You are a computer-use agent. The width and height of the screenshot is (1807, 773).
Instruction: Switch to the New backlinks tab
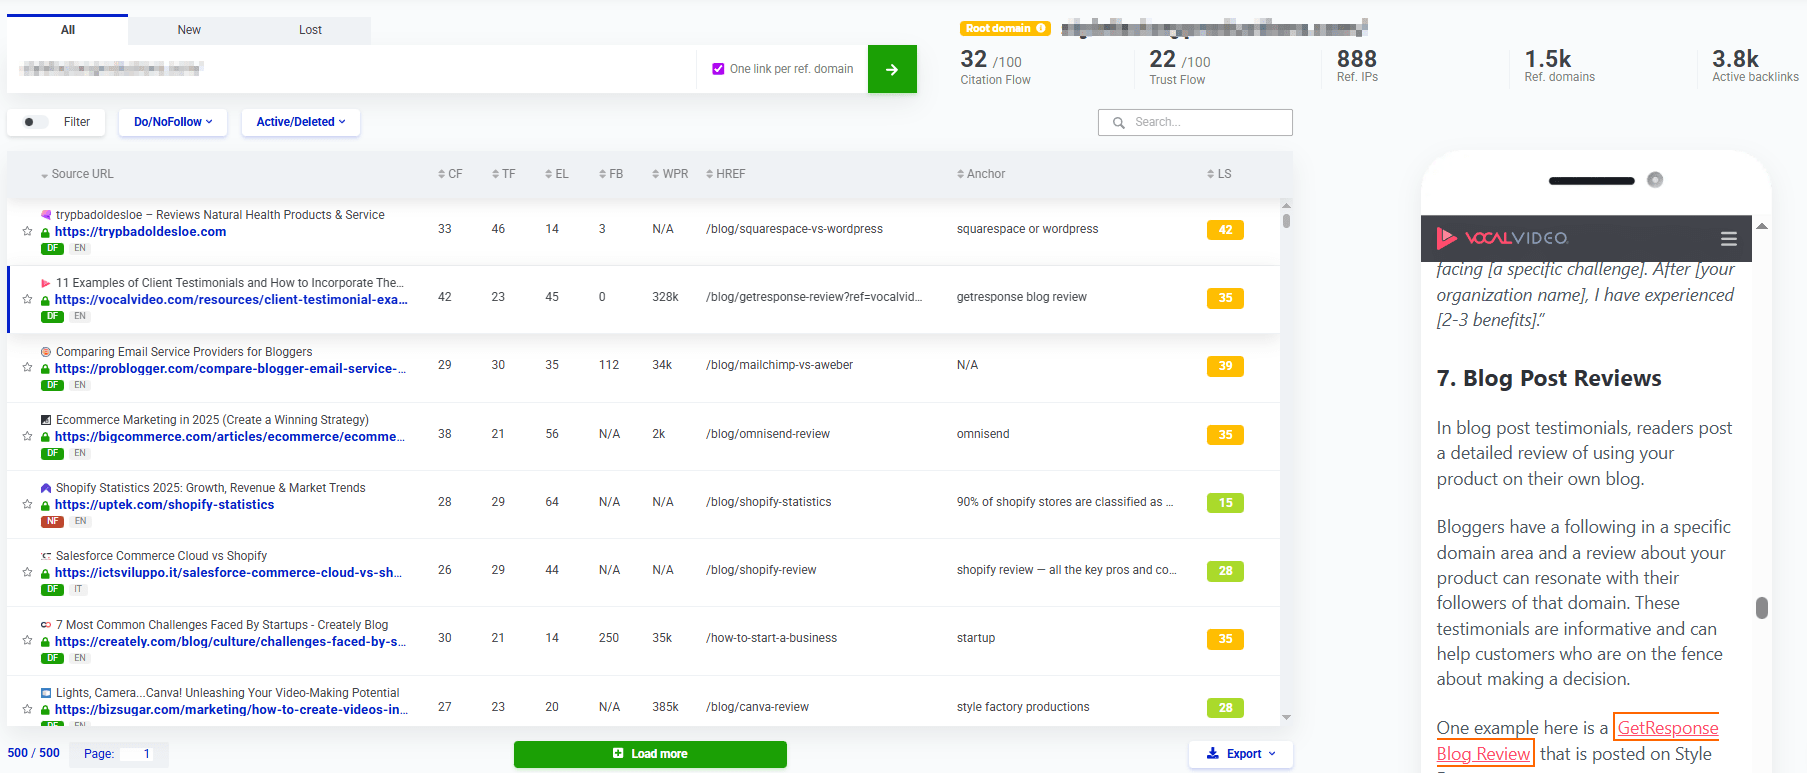189,30
